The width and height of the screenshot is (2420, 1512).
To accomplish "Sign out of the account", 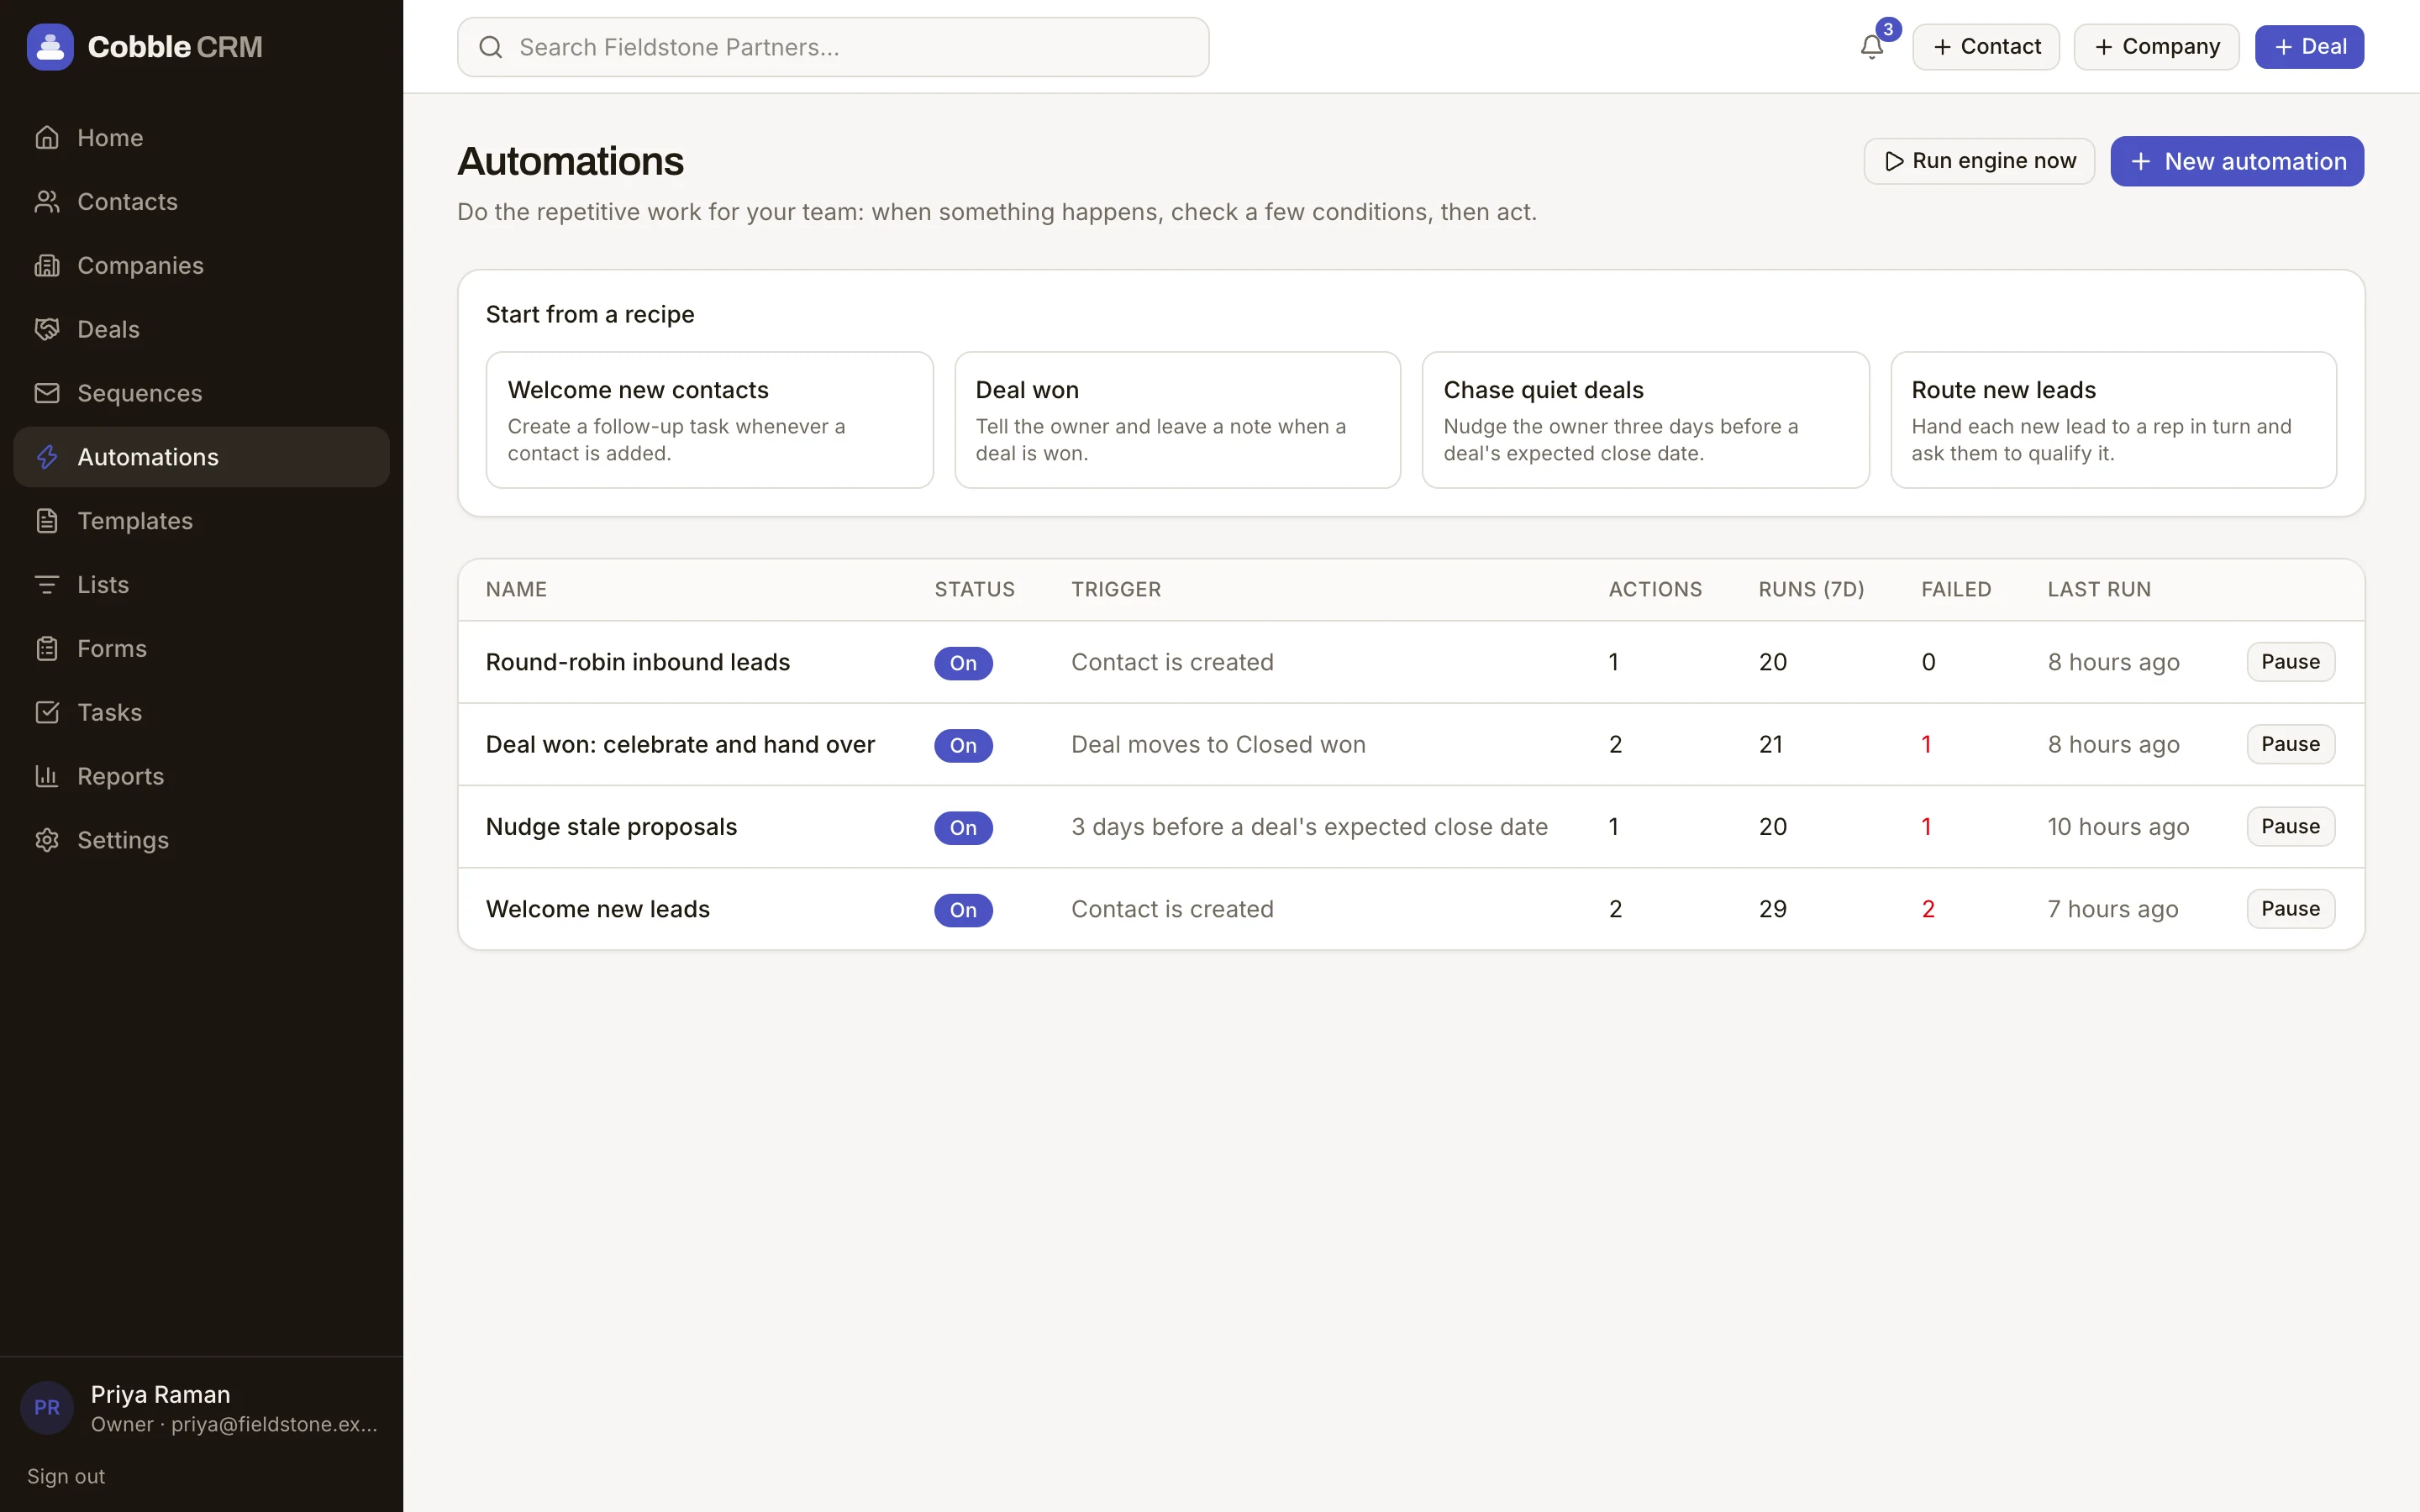I will tap(66, 1476).
